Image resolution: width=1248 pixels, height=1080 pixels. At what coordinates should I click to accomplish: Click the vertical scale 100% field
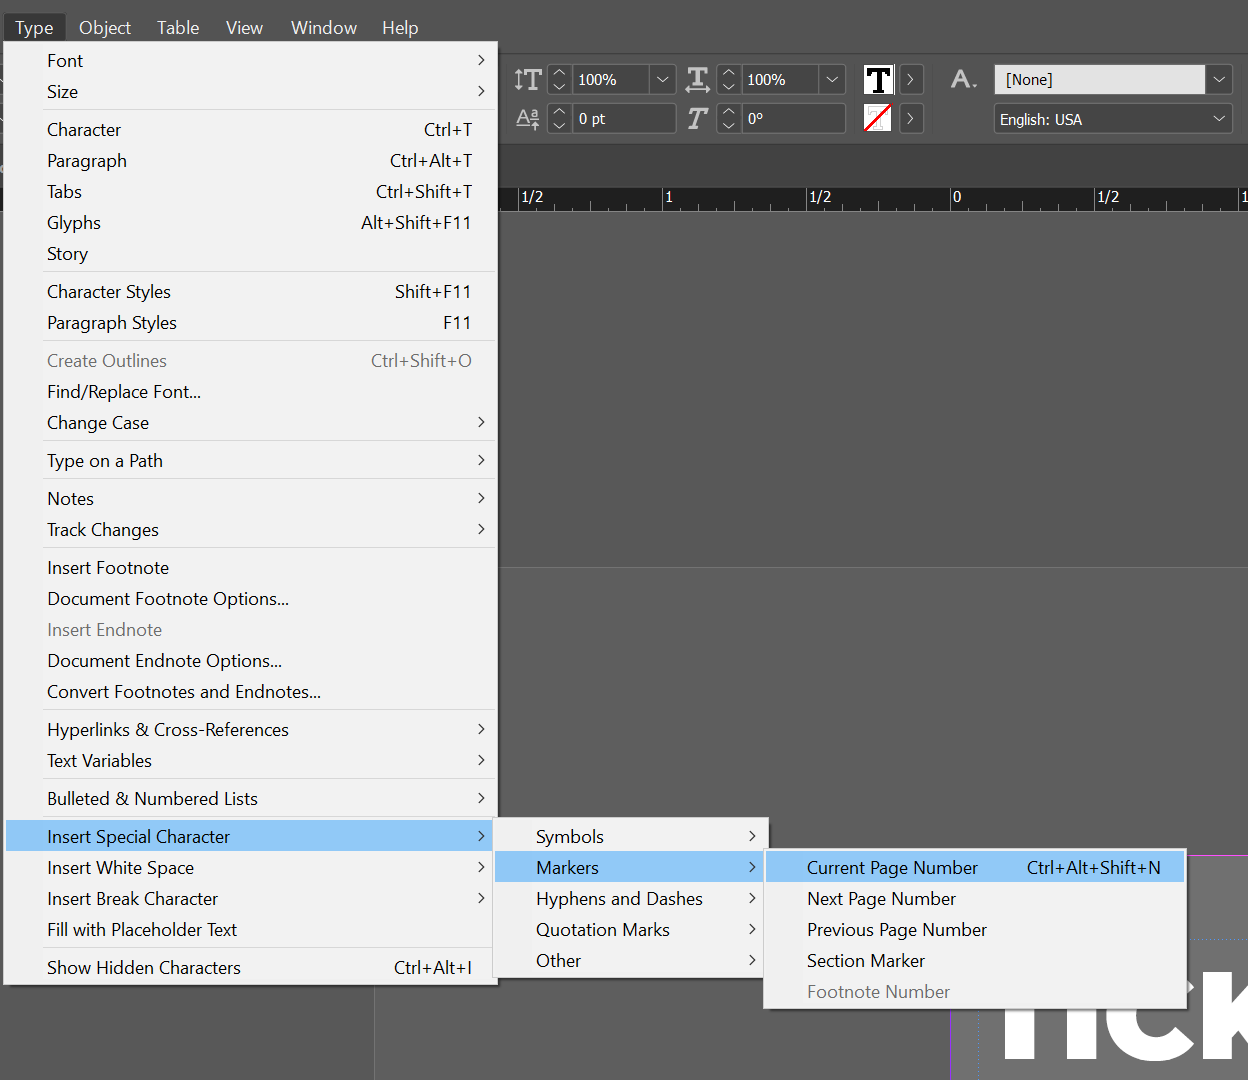tap(611, 79)
